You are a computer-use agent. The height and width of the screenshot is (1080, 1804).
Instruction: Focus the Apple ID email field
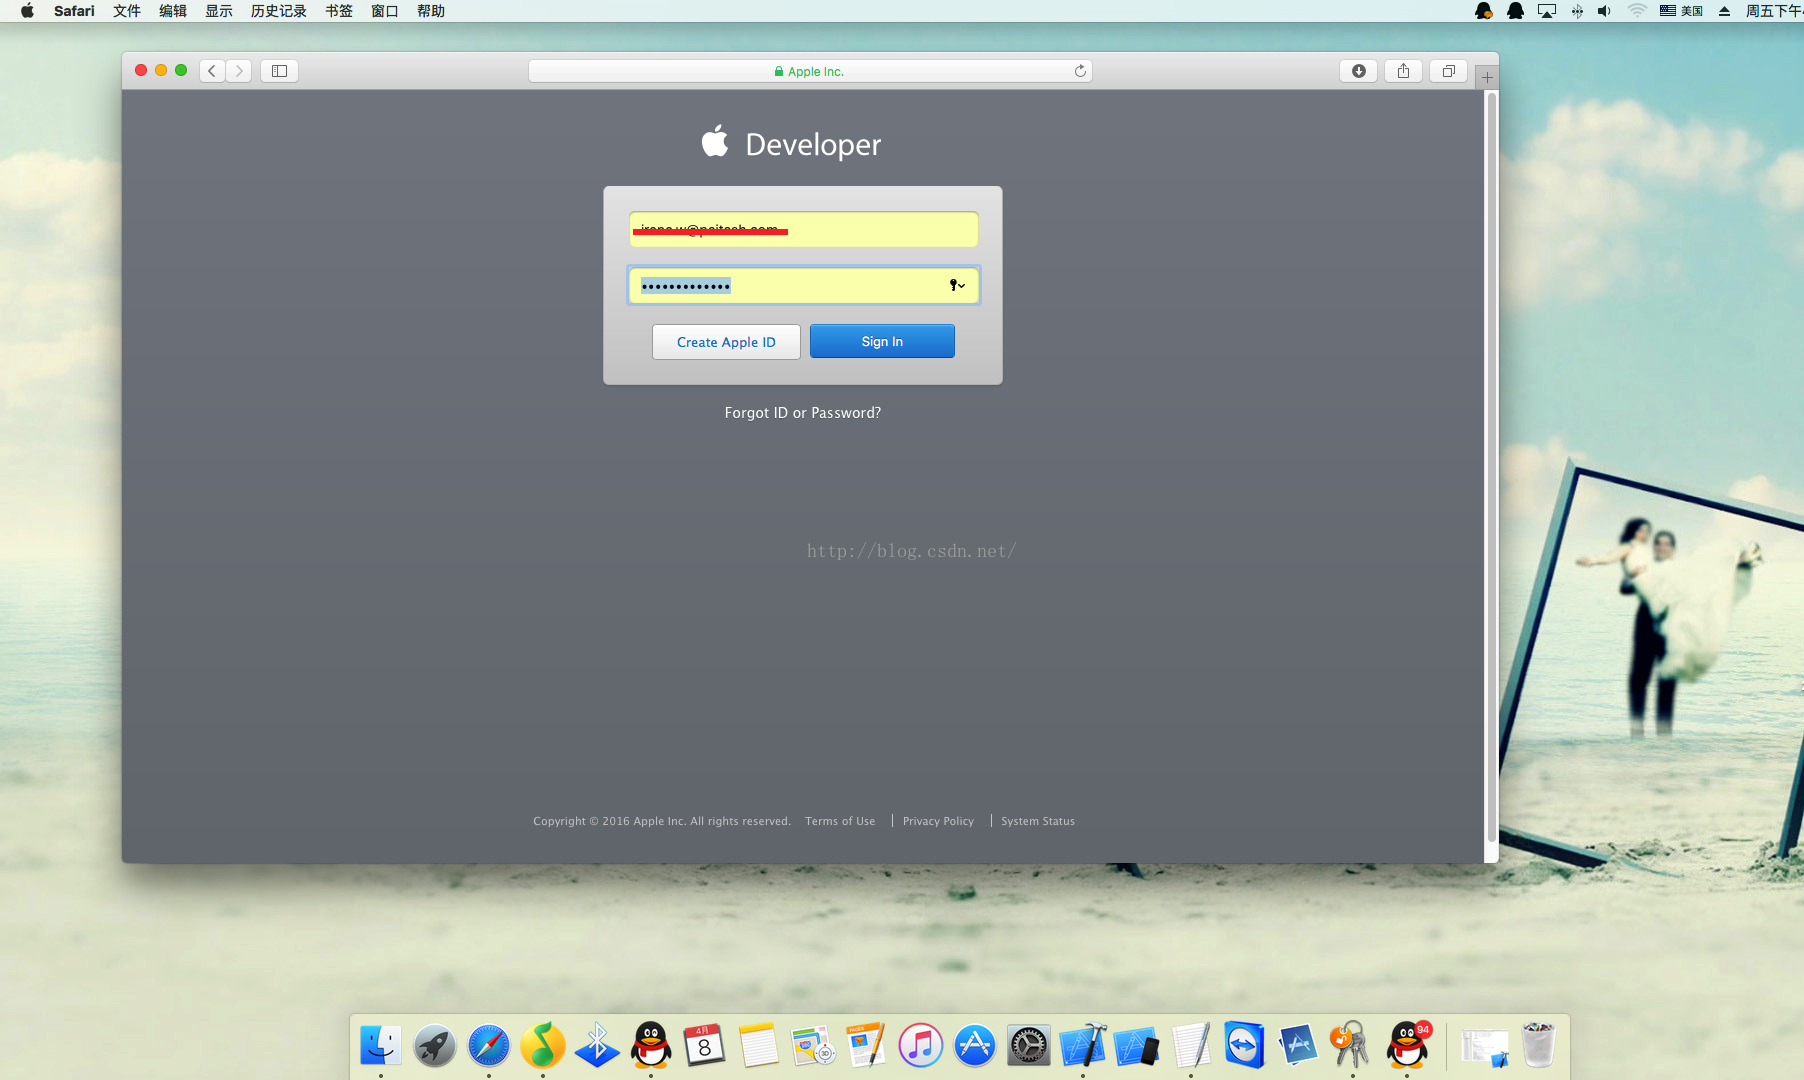803,229
